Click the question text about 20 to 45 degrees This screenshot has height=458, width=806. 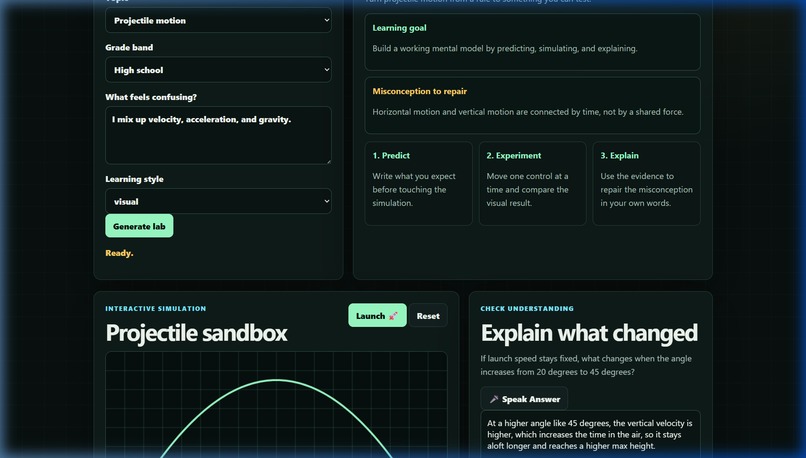(x=586, y=365)
